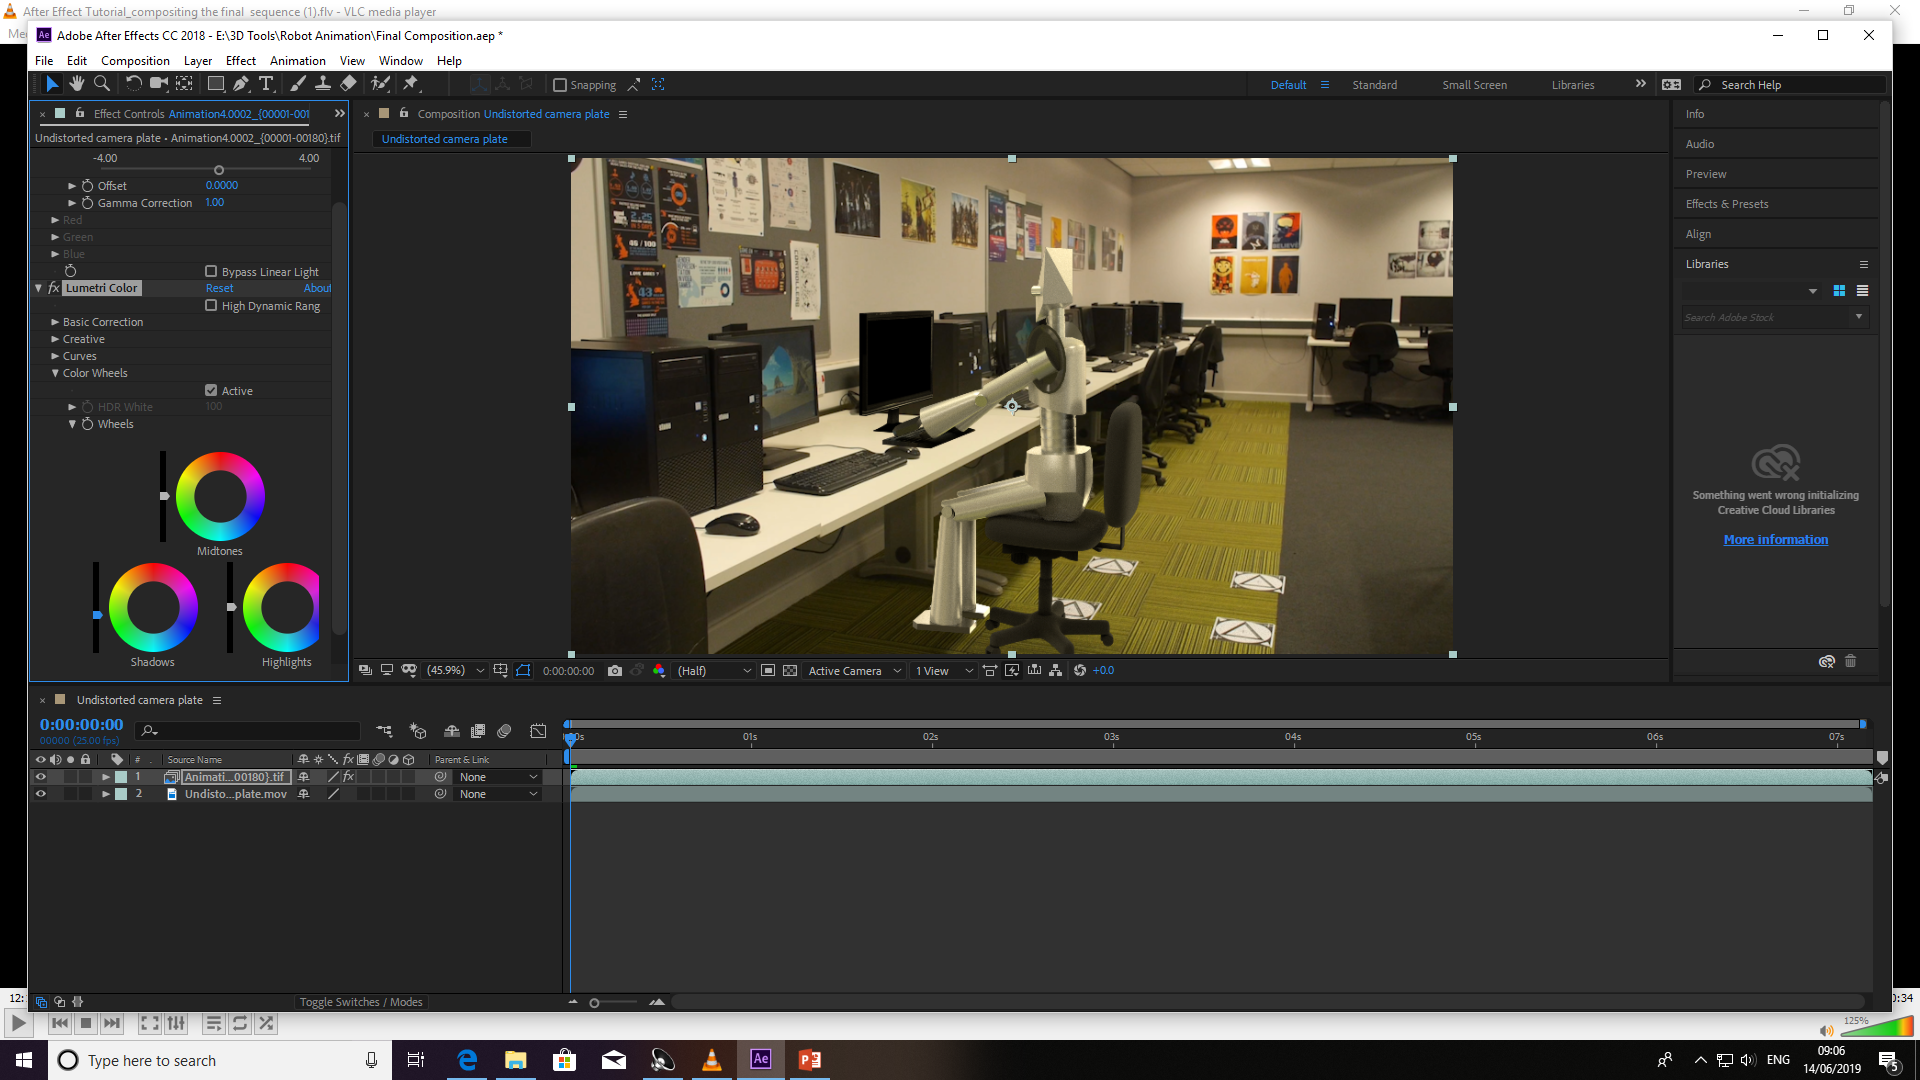Open the composition mini-flowchart icon

(384, 731)
